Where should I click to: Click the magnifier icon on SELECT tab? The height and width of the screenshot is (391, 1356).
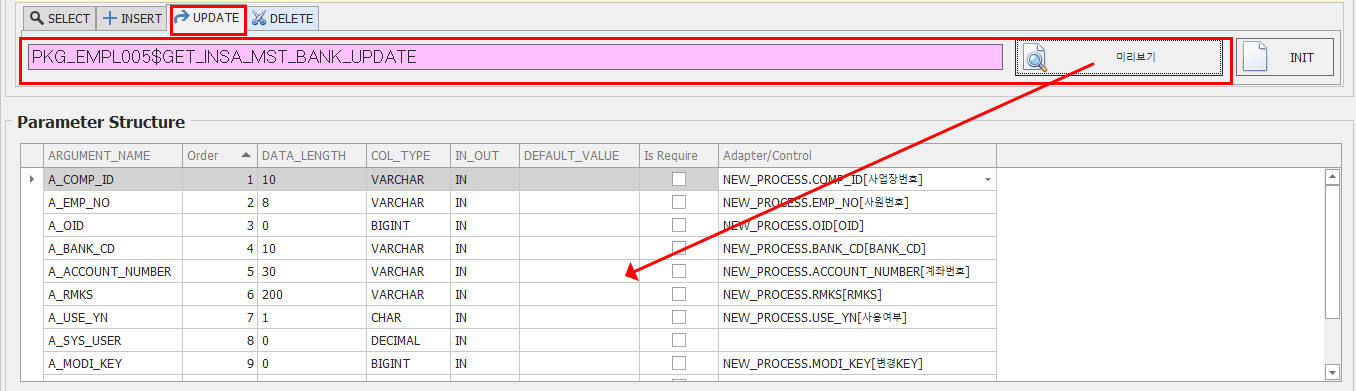point(38,18)
